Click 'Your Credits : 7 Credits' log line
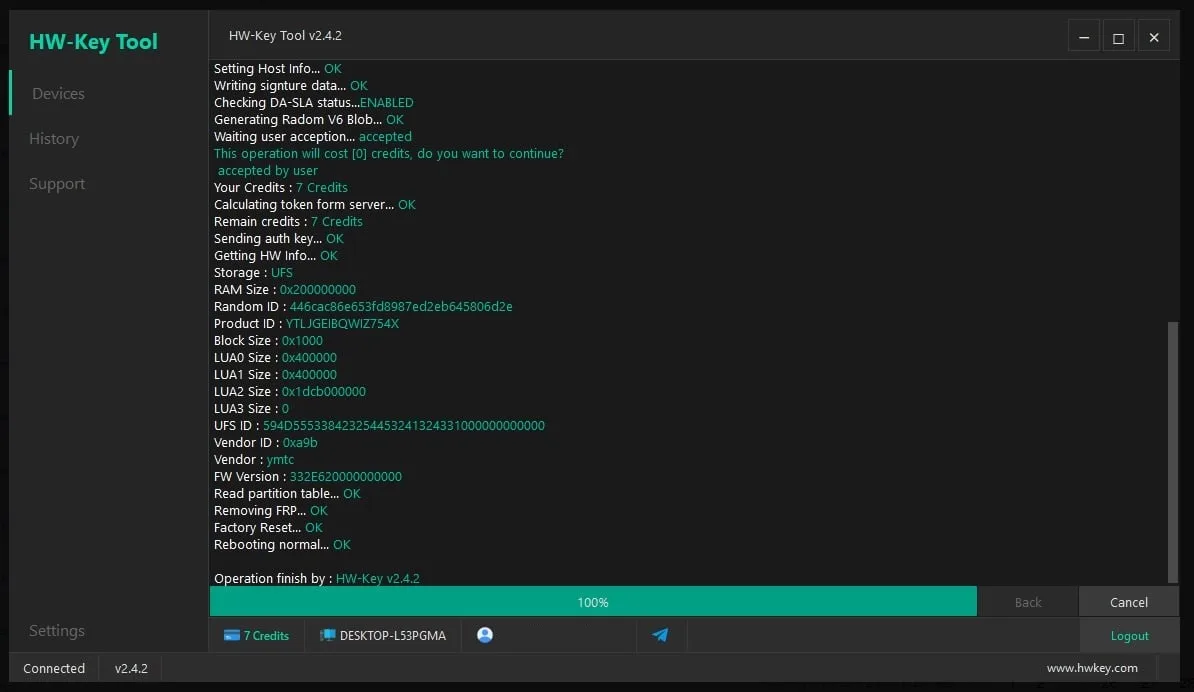The height and width of the screenshot is (692, 1194). coord(280,187)
